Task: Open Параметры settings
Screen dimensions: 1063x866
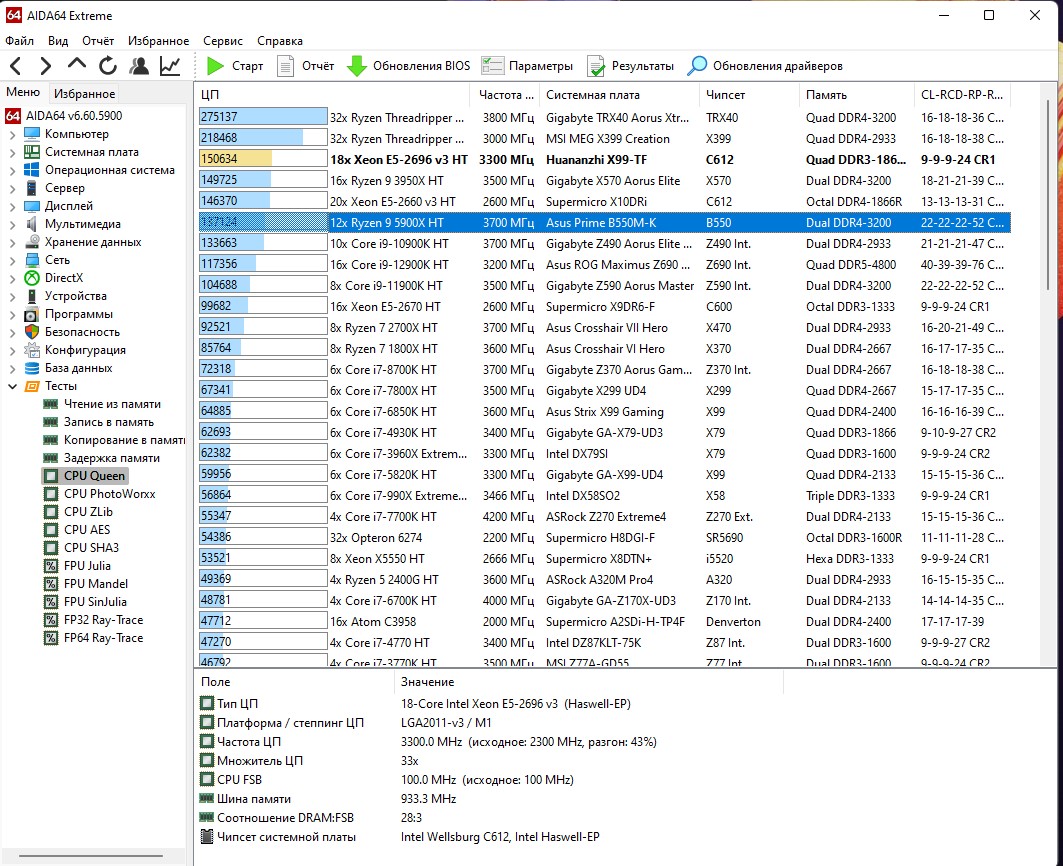Action: point(527,66)
